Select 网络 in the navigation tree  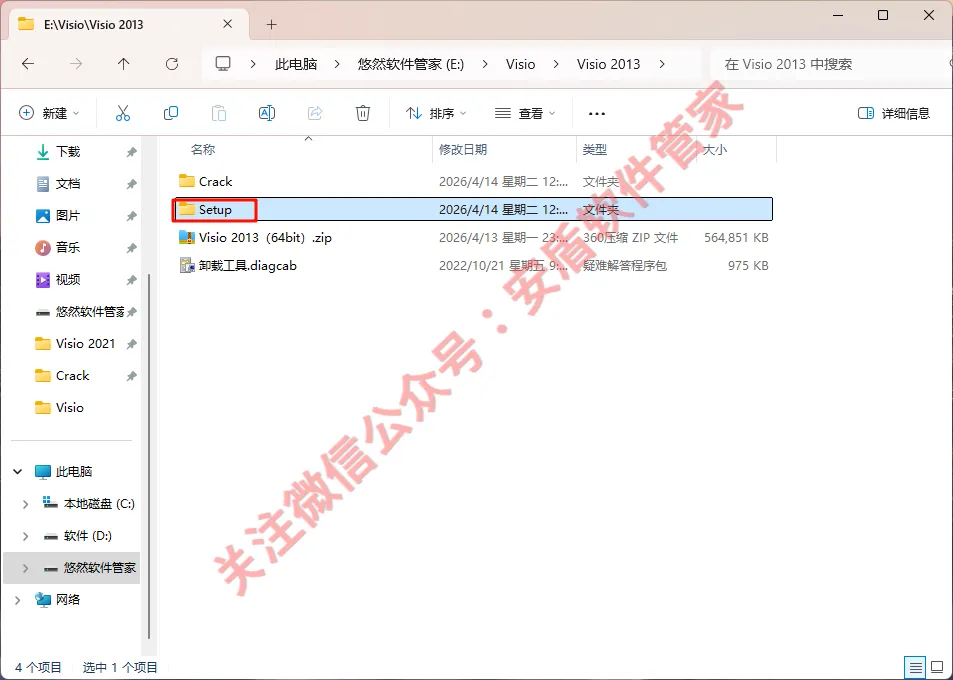coord(68,600)
